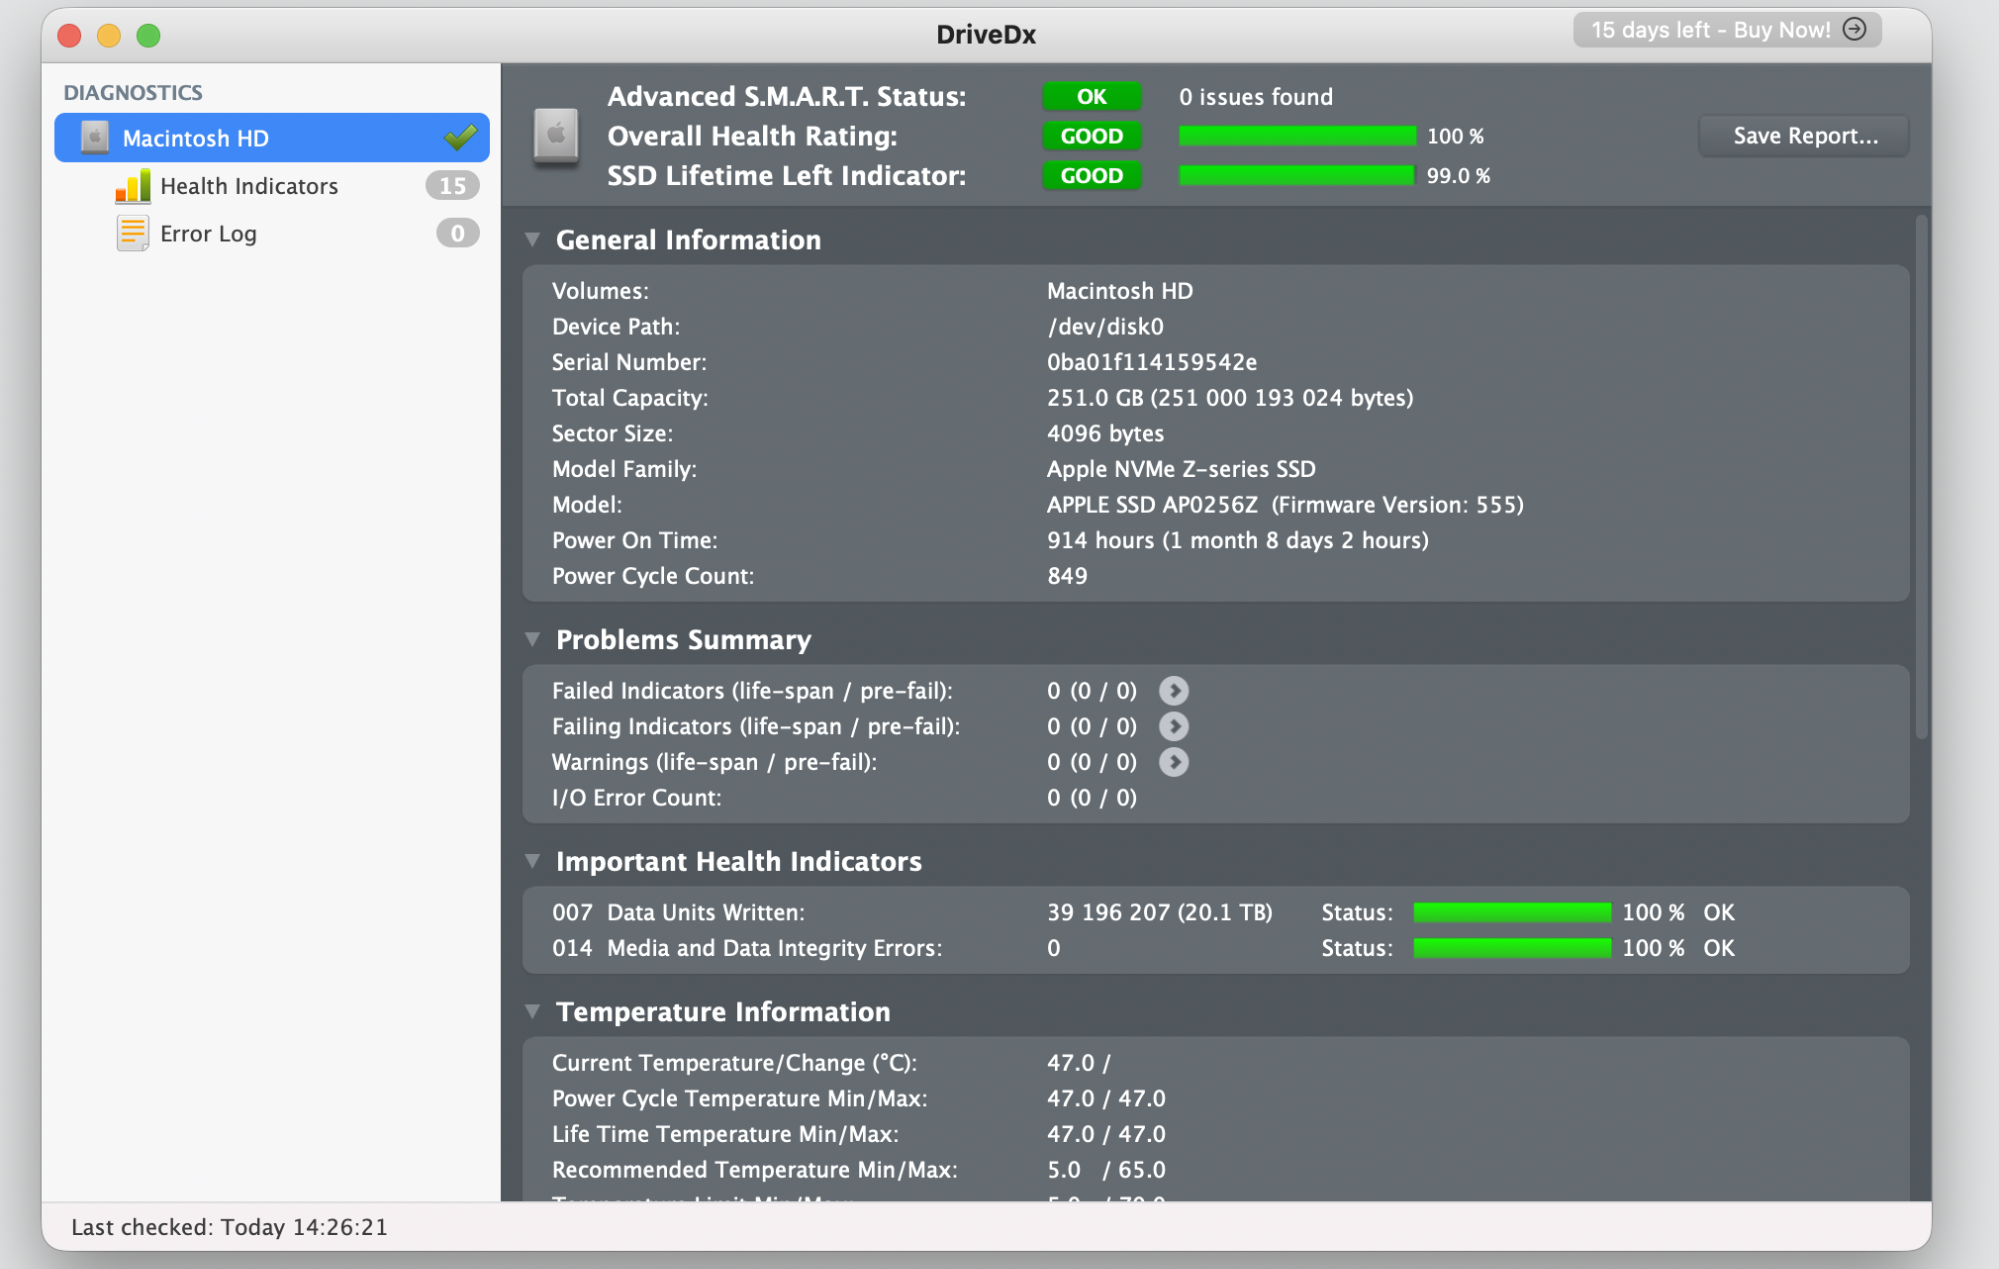
Task: Collapse Important Health Indicators section
Action: point(533,861)
